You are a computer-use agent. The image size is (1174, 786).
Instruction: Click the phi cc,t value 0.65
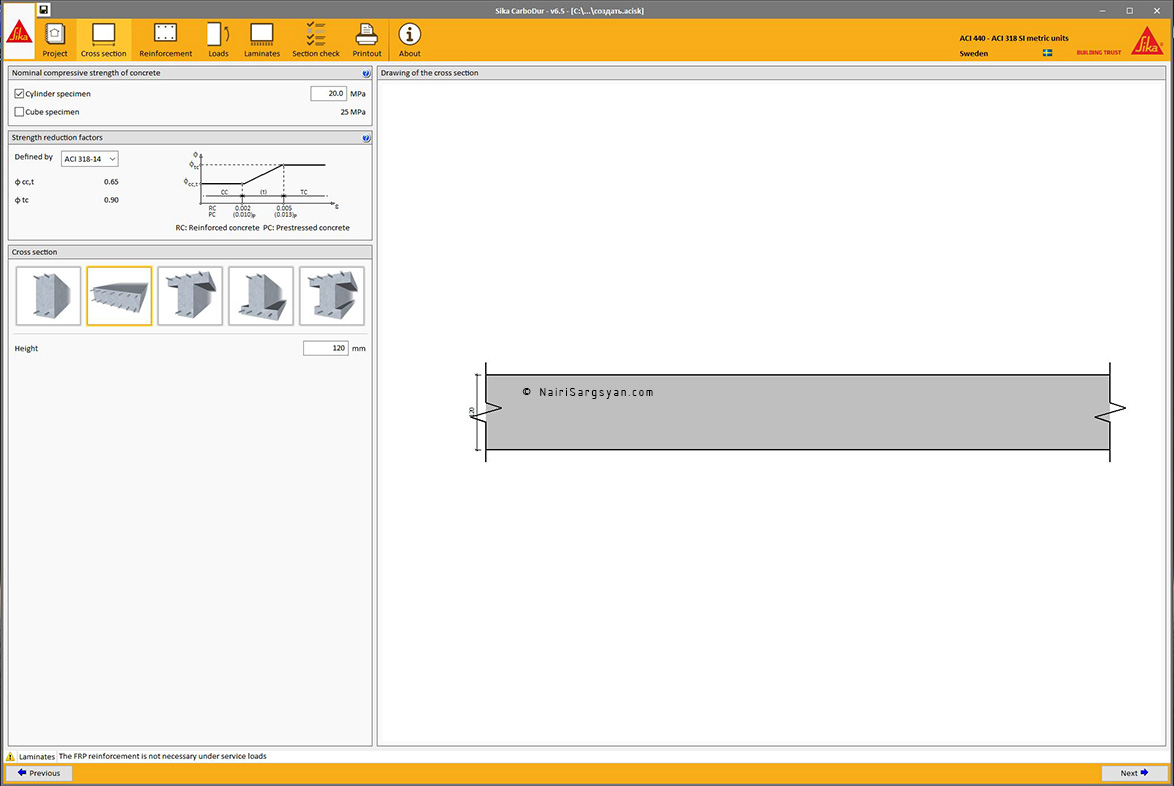point(111,182)
